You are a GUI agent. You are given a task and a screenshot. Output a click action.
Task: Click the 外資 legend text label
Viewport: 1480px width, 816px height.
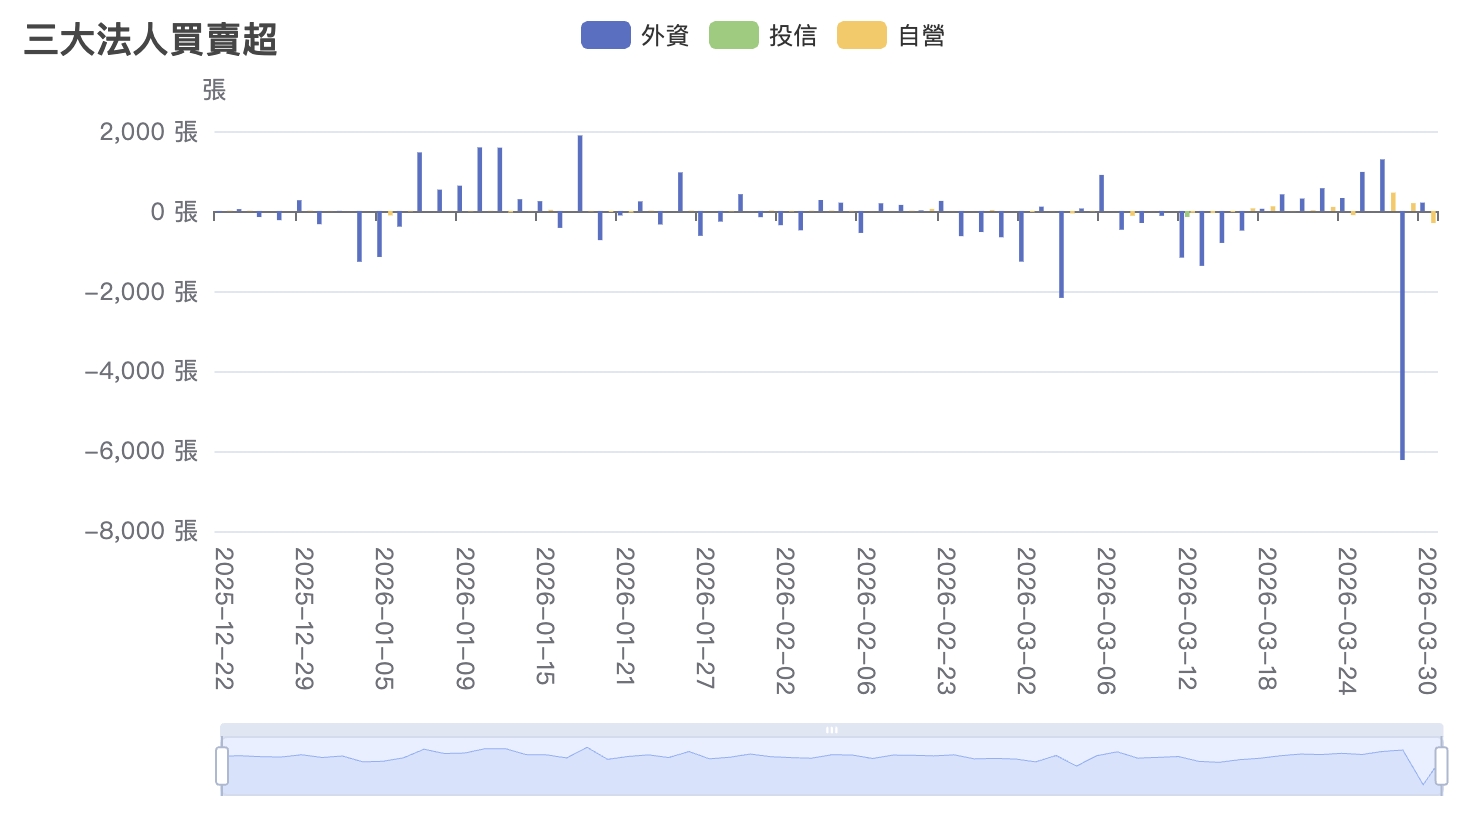pyautogui.click(x=665, y=36)
